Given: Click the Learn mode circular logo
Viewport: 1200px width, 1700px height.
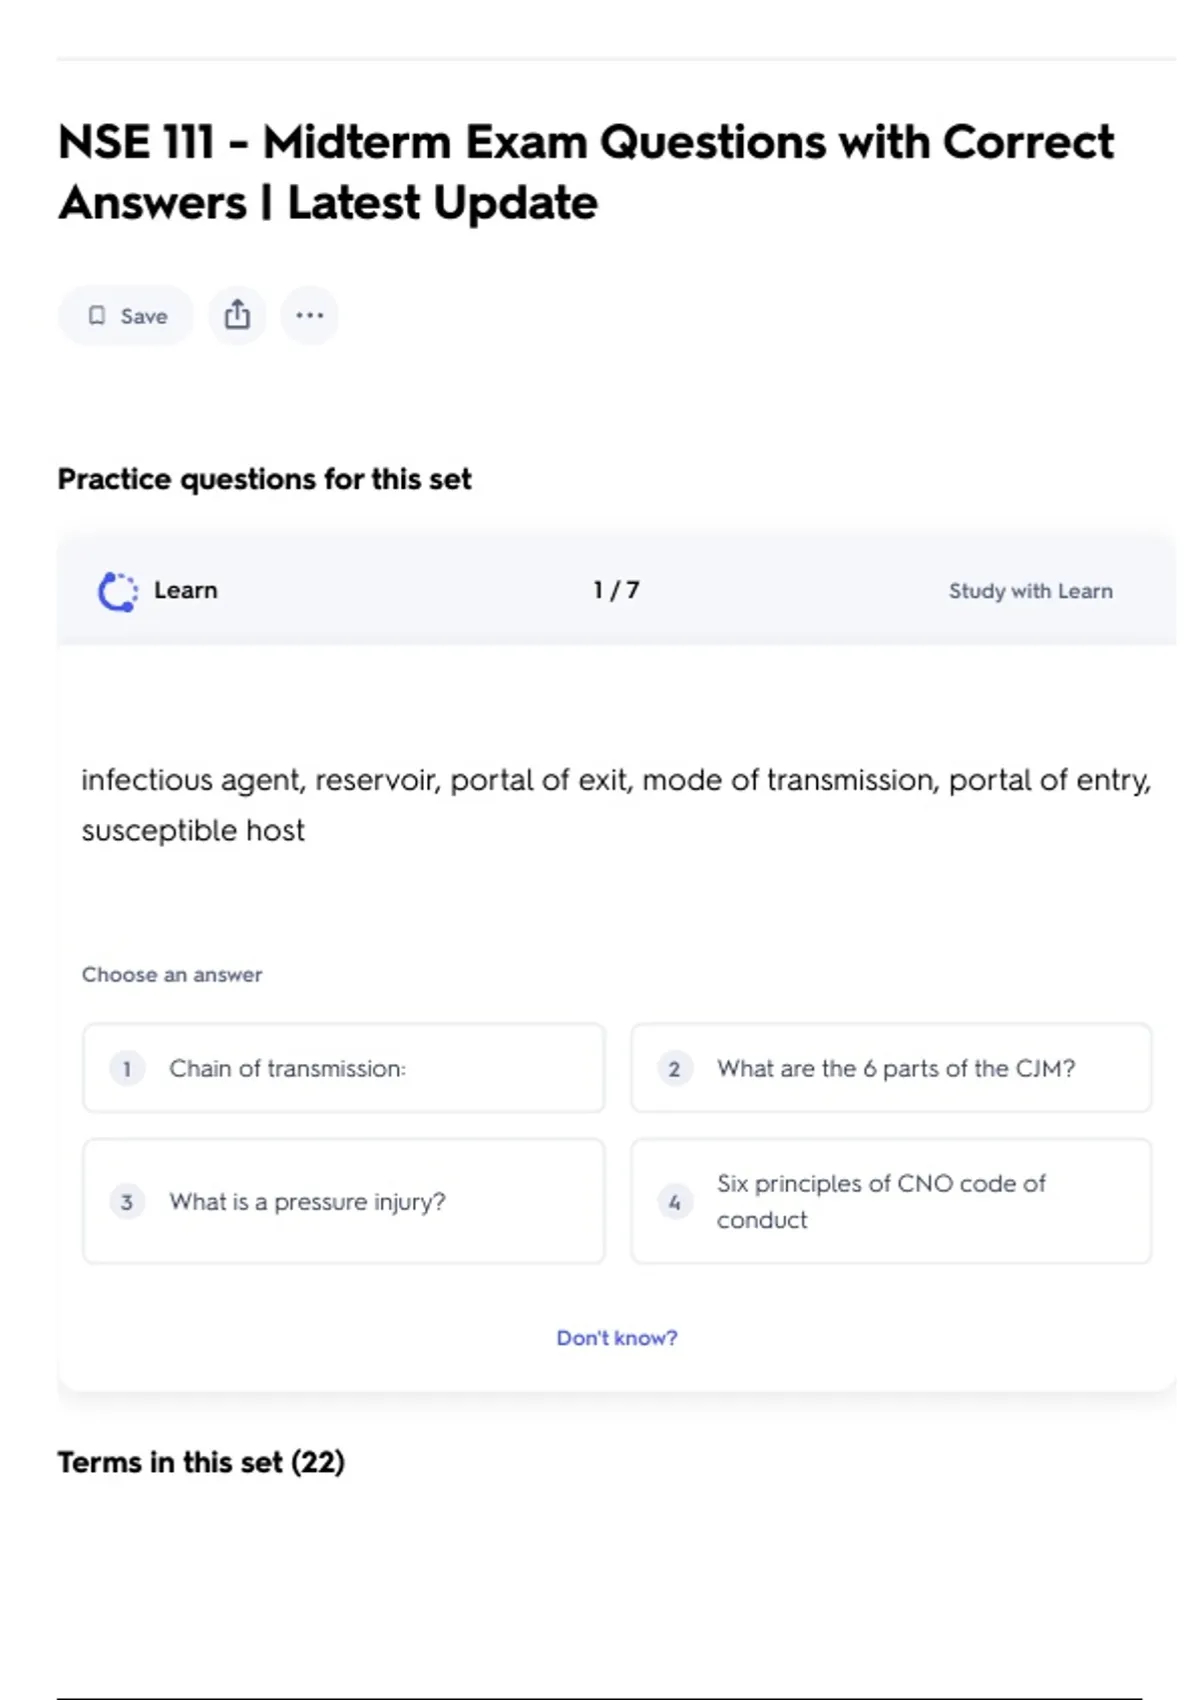Looking at the screenshot, I should coord(118,591).
